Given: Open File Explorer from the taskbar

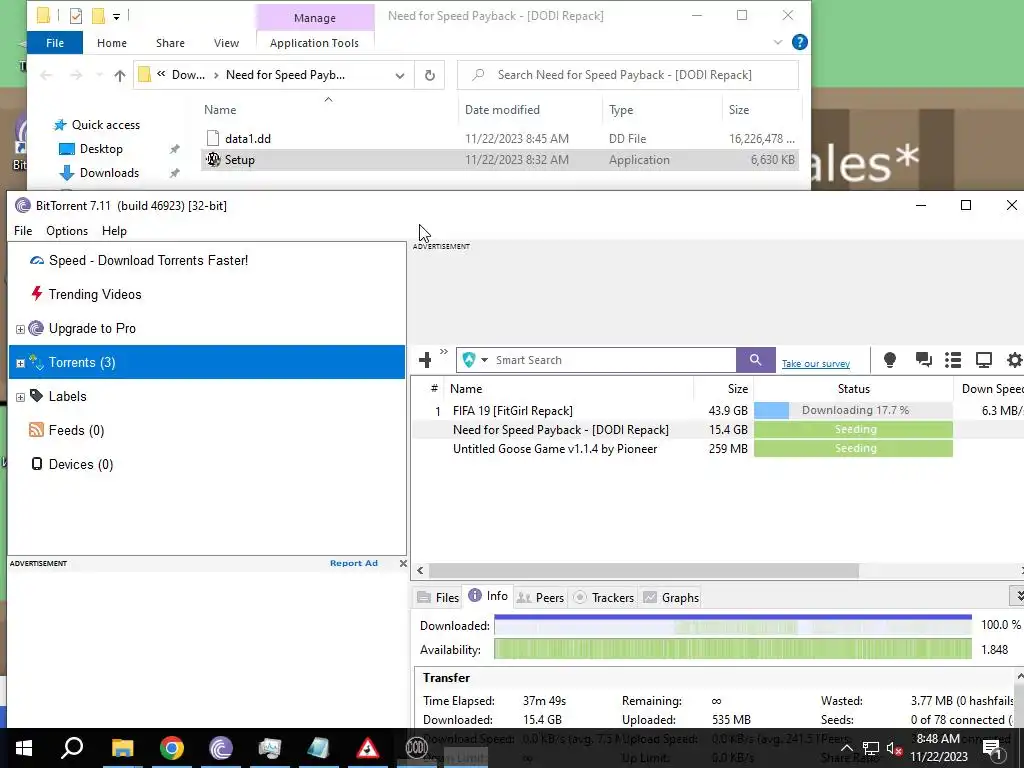Looking at the screenshot, I should pos(122,748).
